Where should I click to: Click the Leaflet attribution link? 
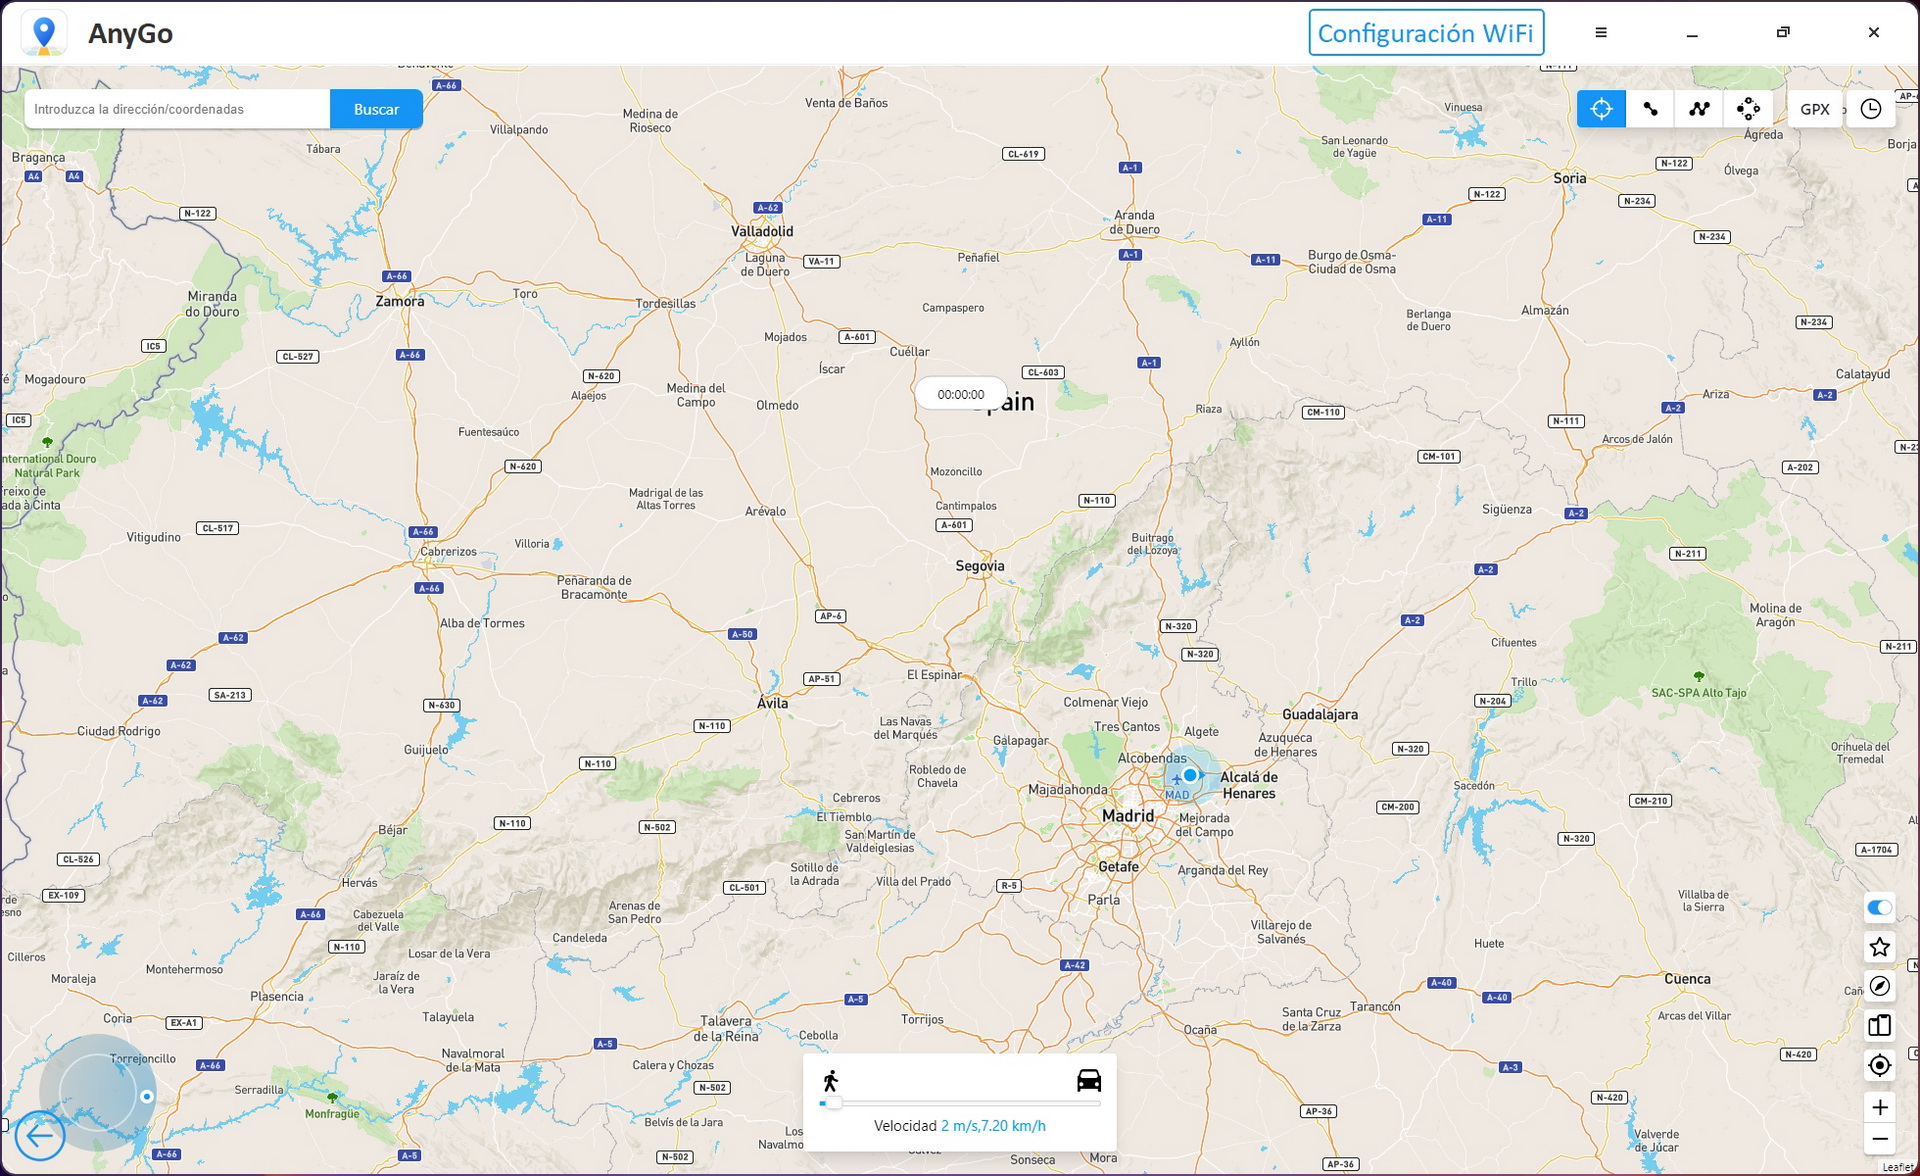pos(1897,1167)
